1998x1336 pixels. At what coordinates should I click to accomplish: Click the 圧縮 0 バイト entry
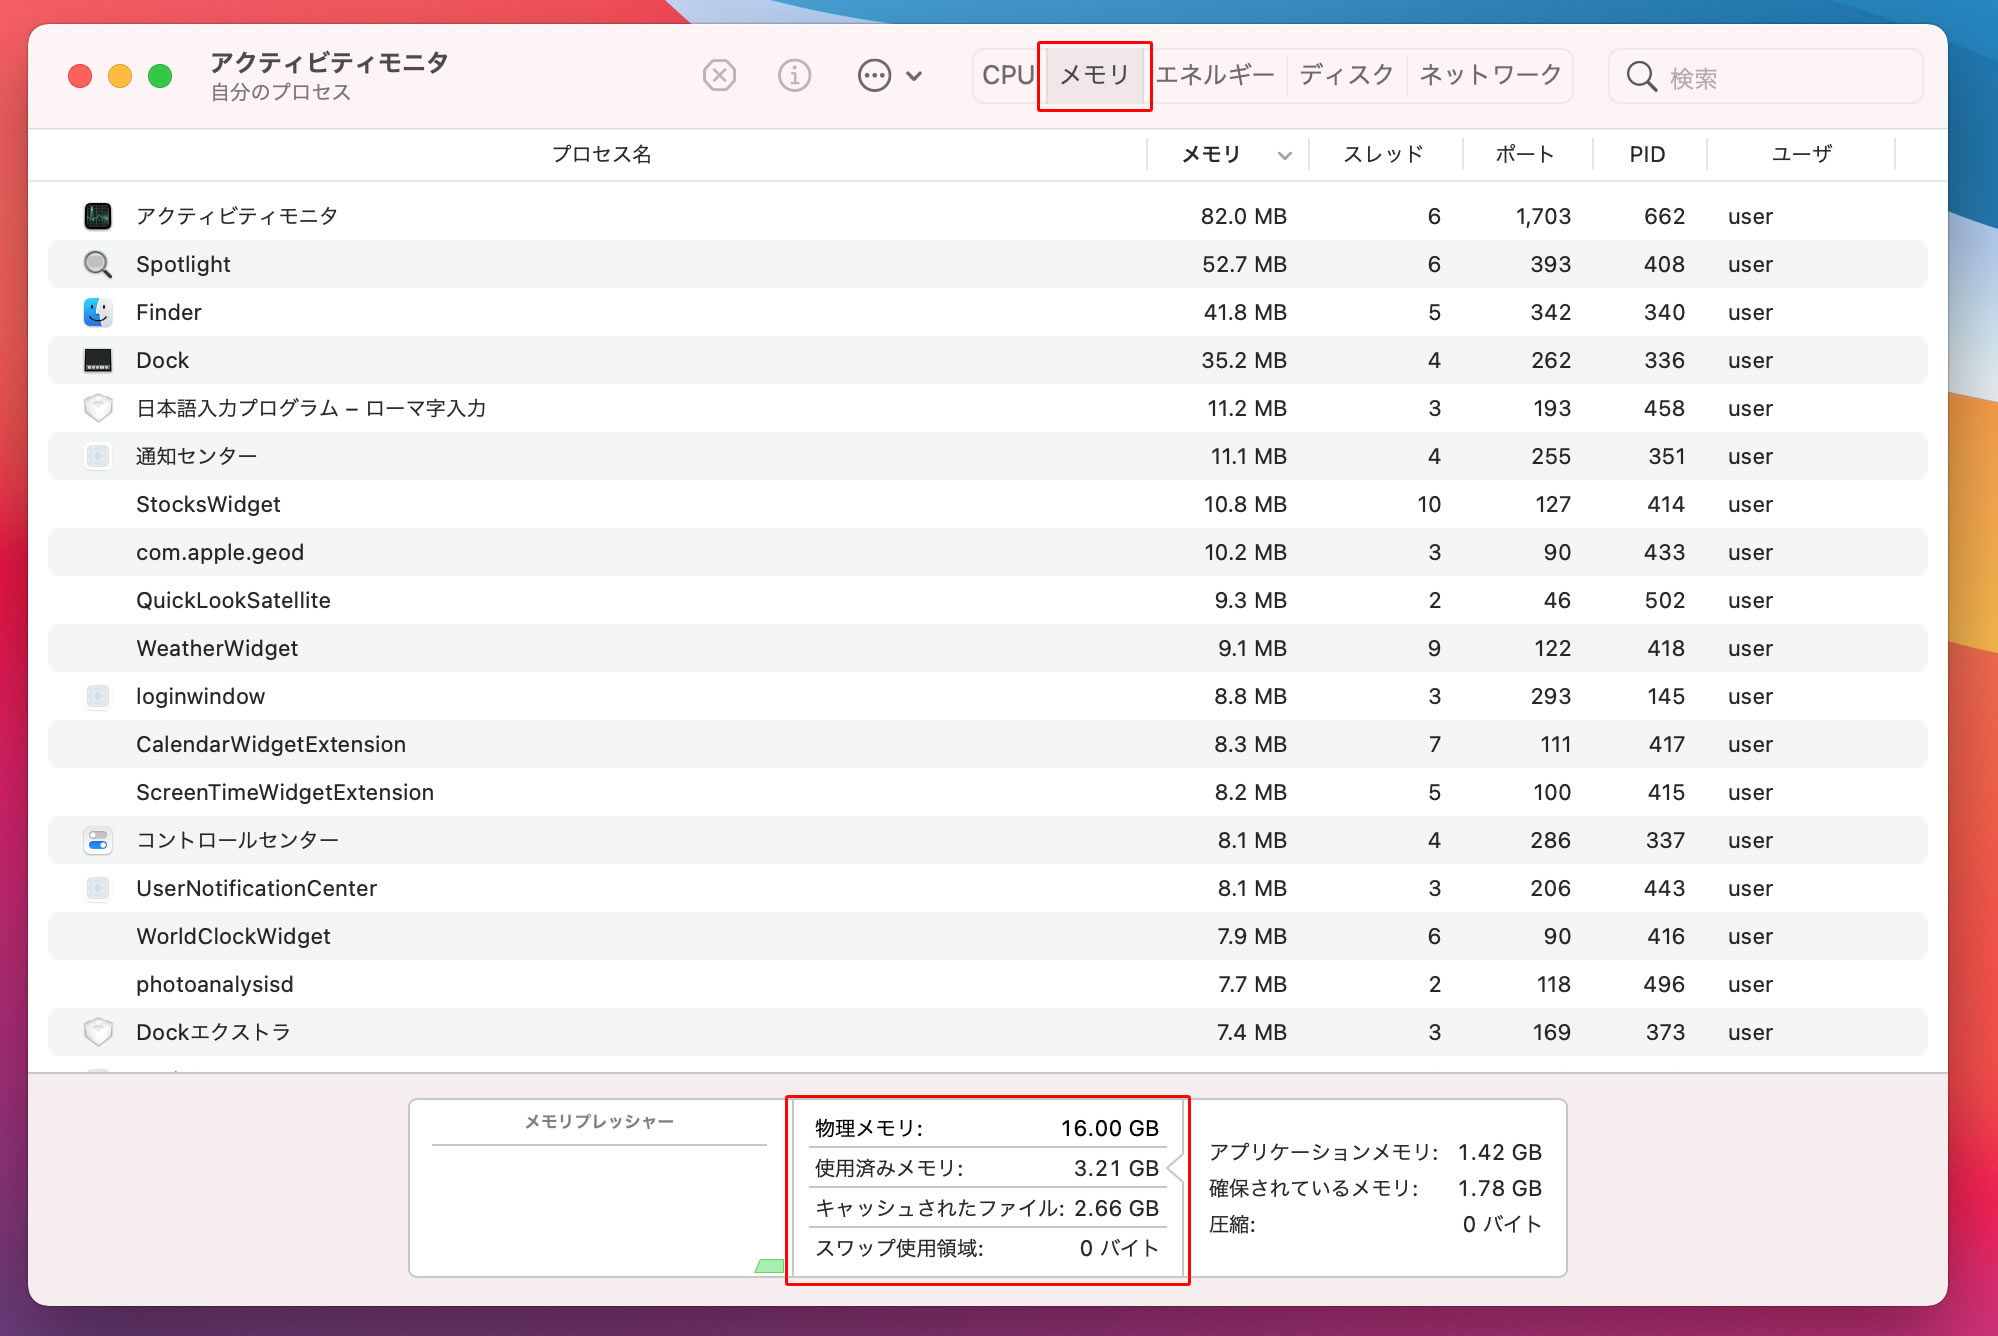point(1375,1224)
